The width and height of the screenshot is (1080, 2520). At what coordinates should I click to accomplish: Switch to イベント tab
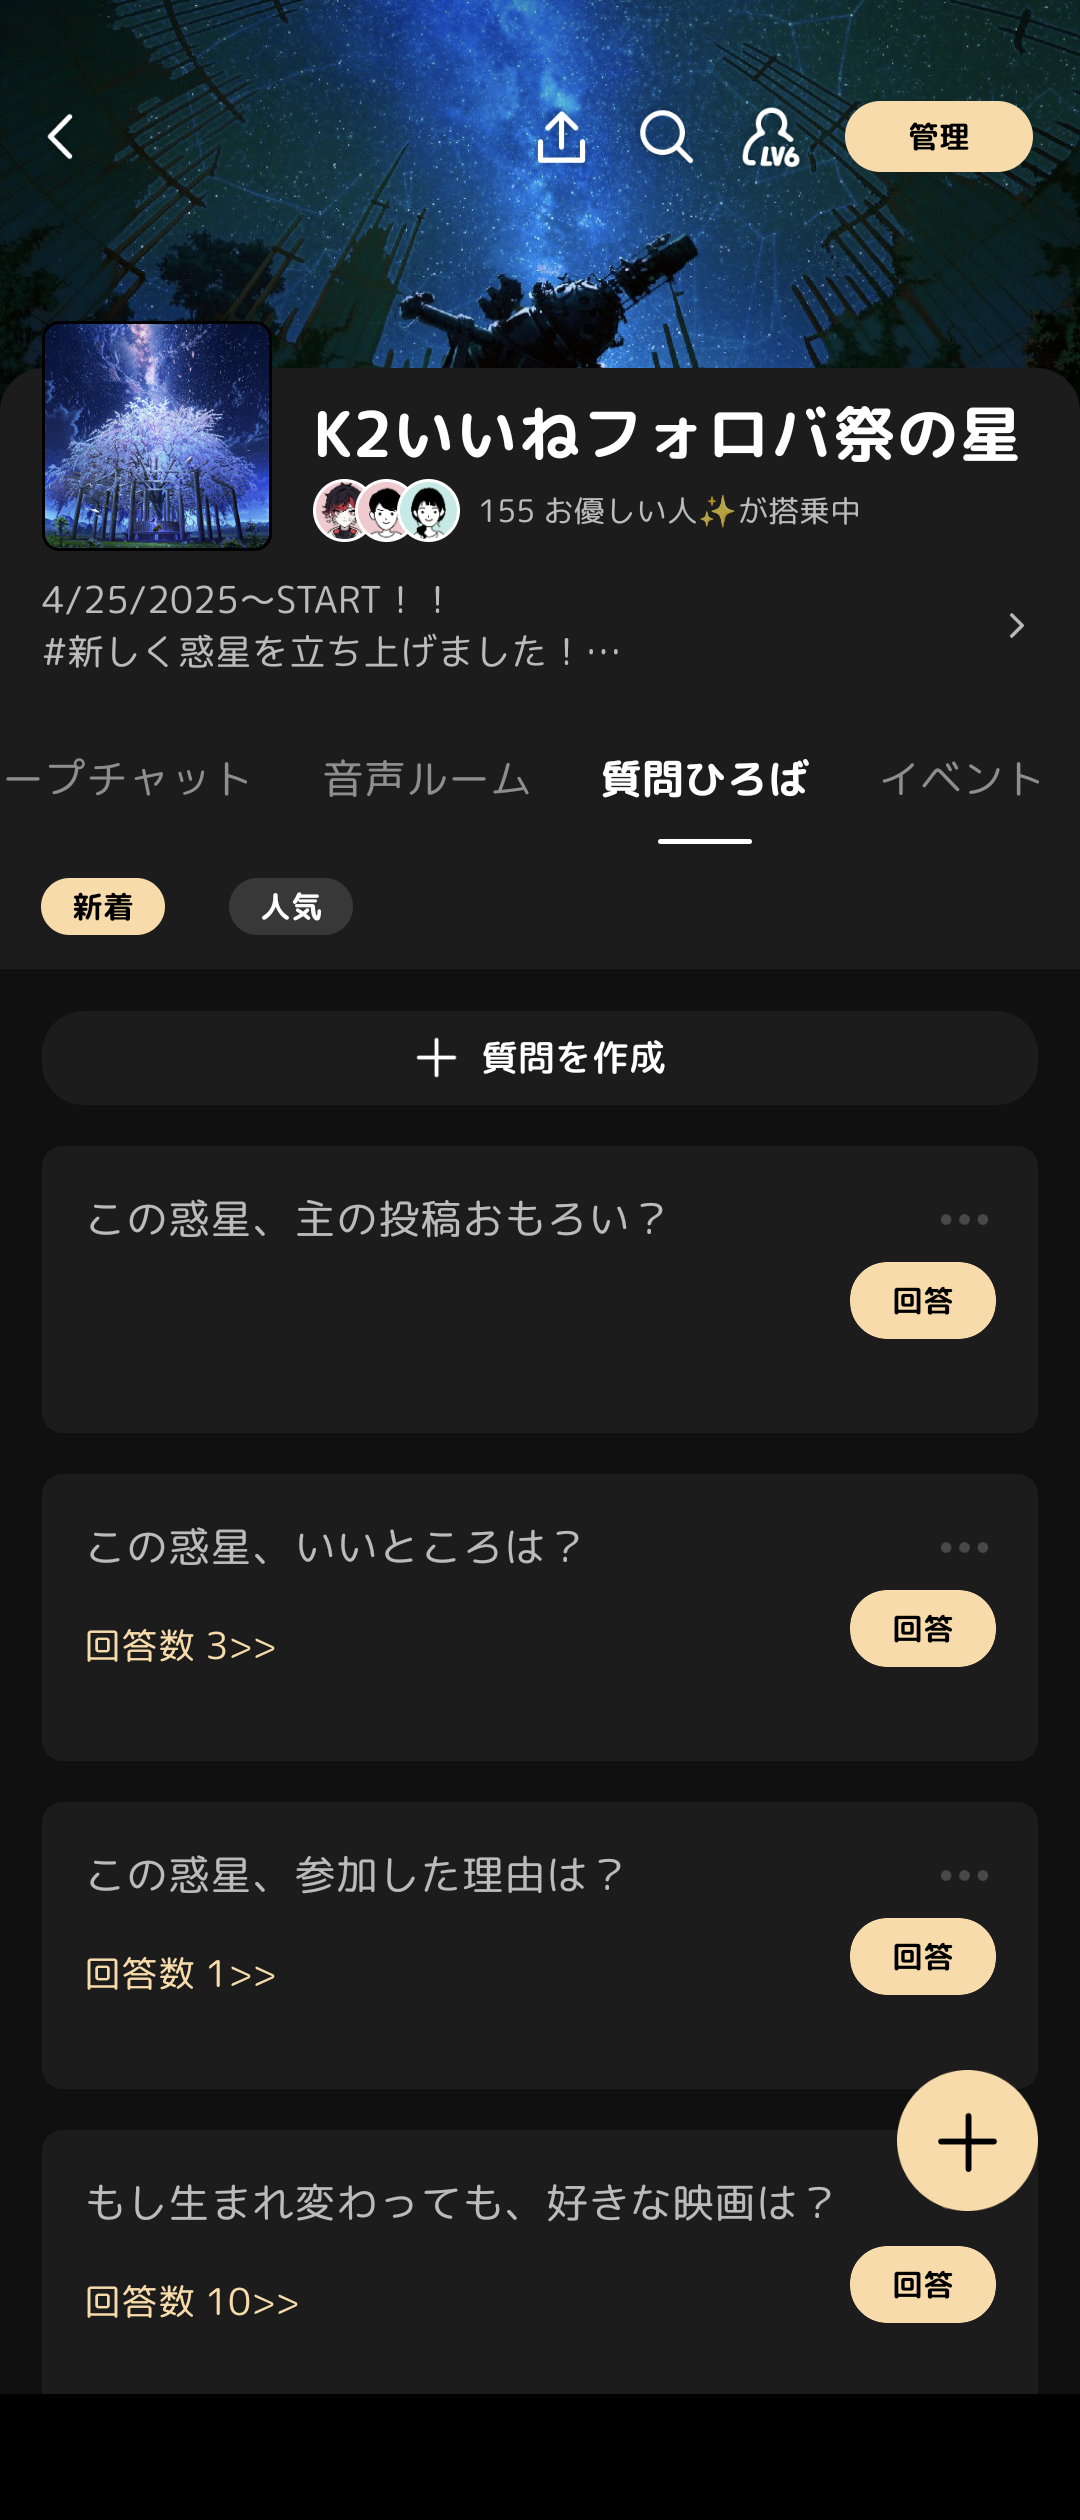point(962,779)
